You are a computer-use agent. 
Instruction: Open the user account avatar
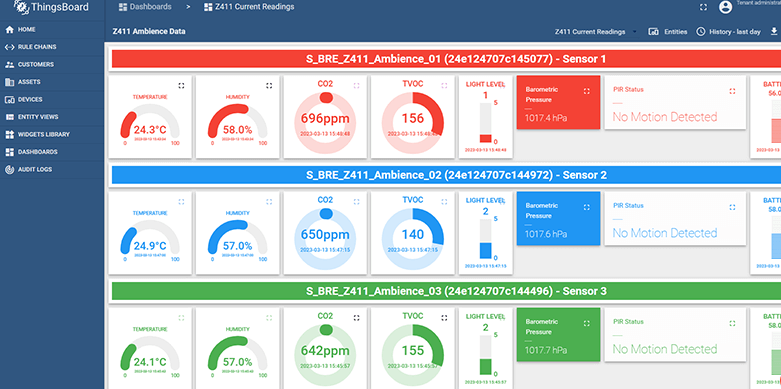point(726,7)
